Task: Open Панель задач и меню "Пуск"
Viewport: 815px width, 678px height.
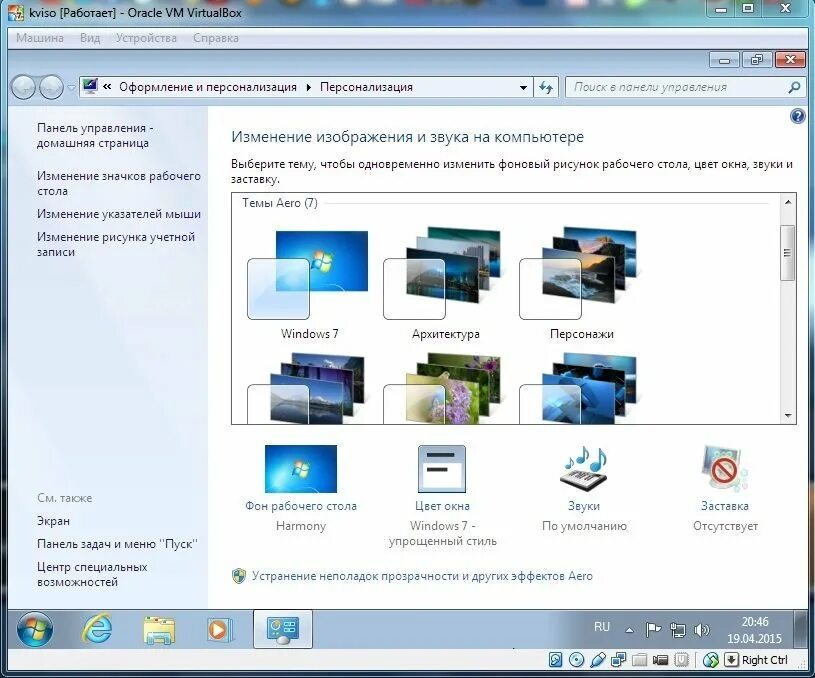Action: (x=117, y=544)
